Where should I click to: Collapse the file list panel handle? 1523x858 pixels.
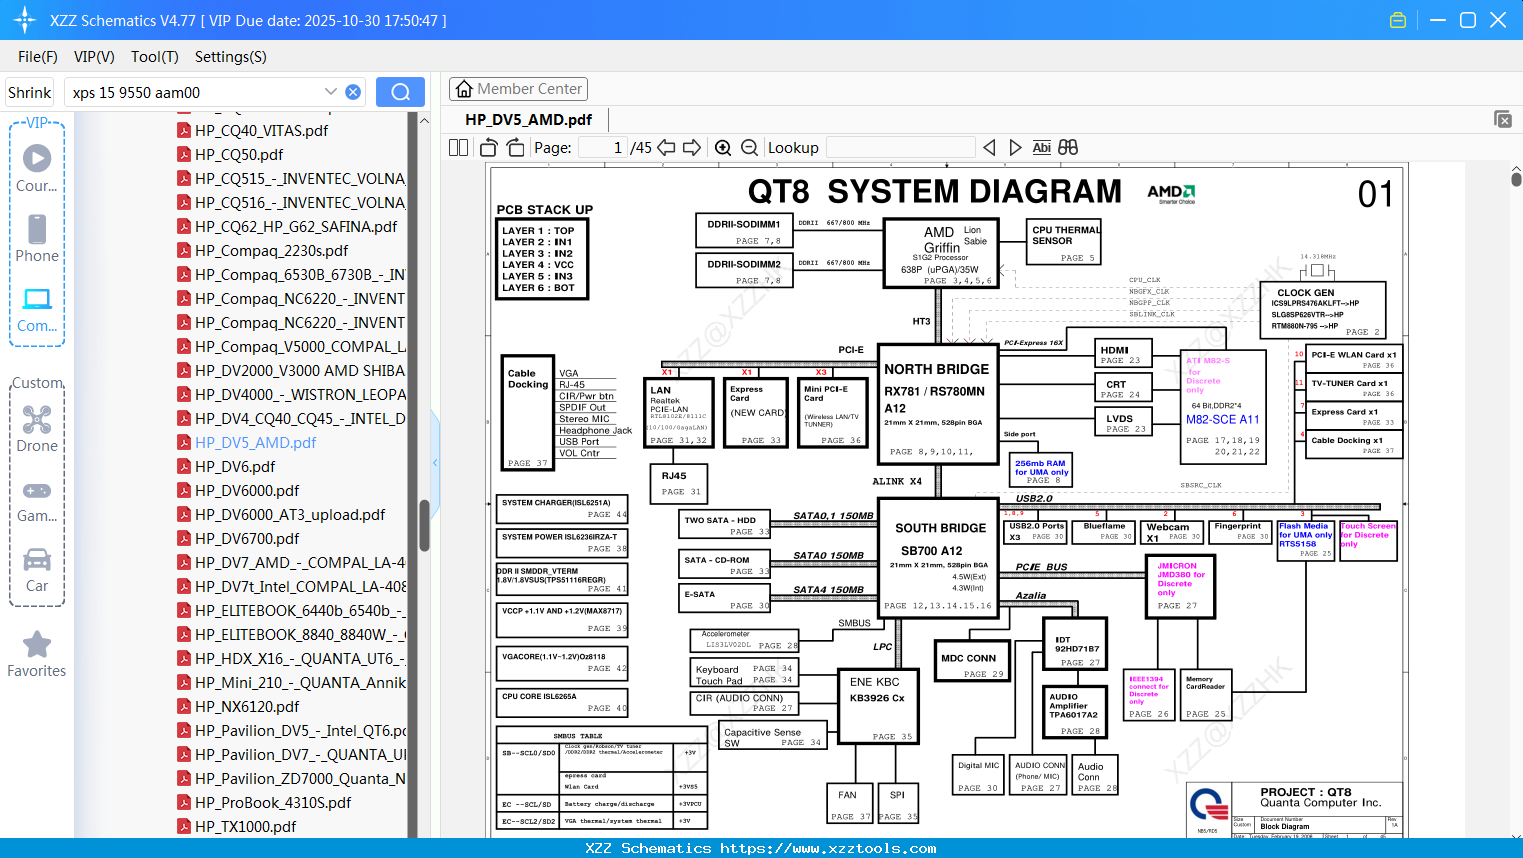(435, 462)
